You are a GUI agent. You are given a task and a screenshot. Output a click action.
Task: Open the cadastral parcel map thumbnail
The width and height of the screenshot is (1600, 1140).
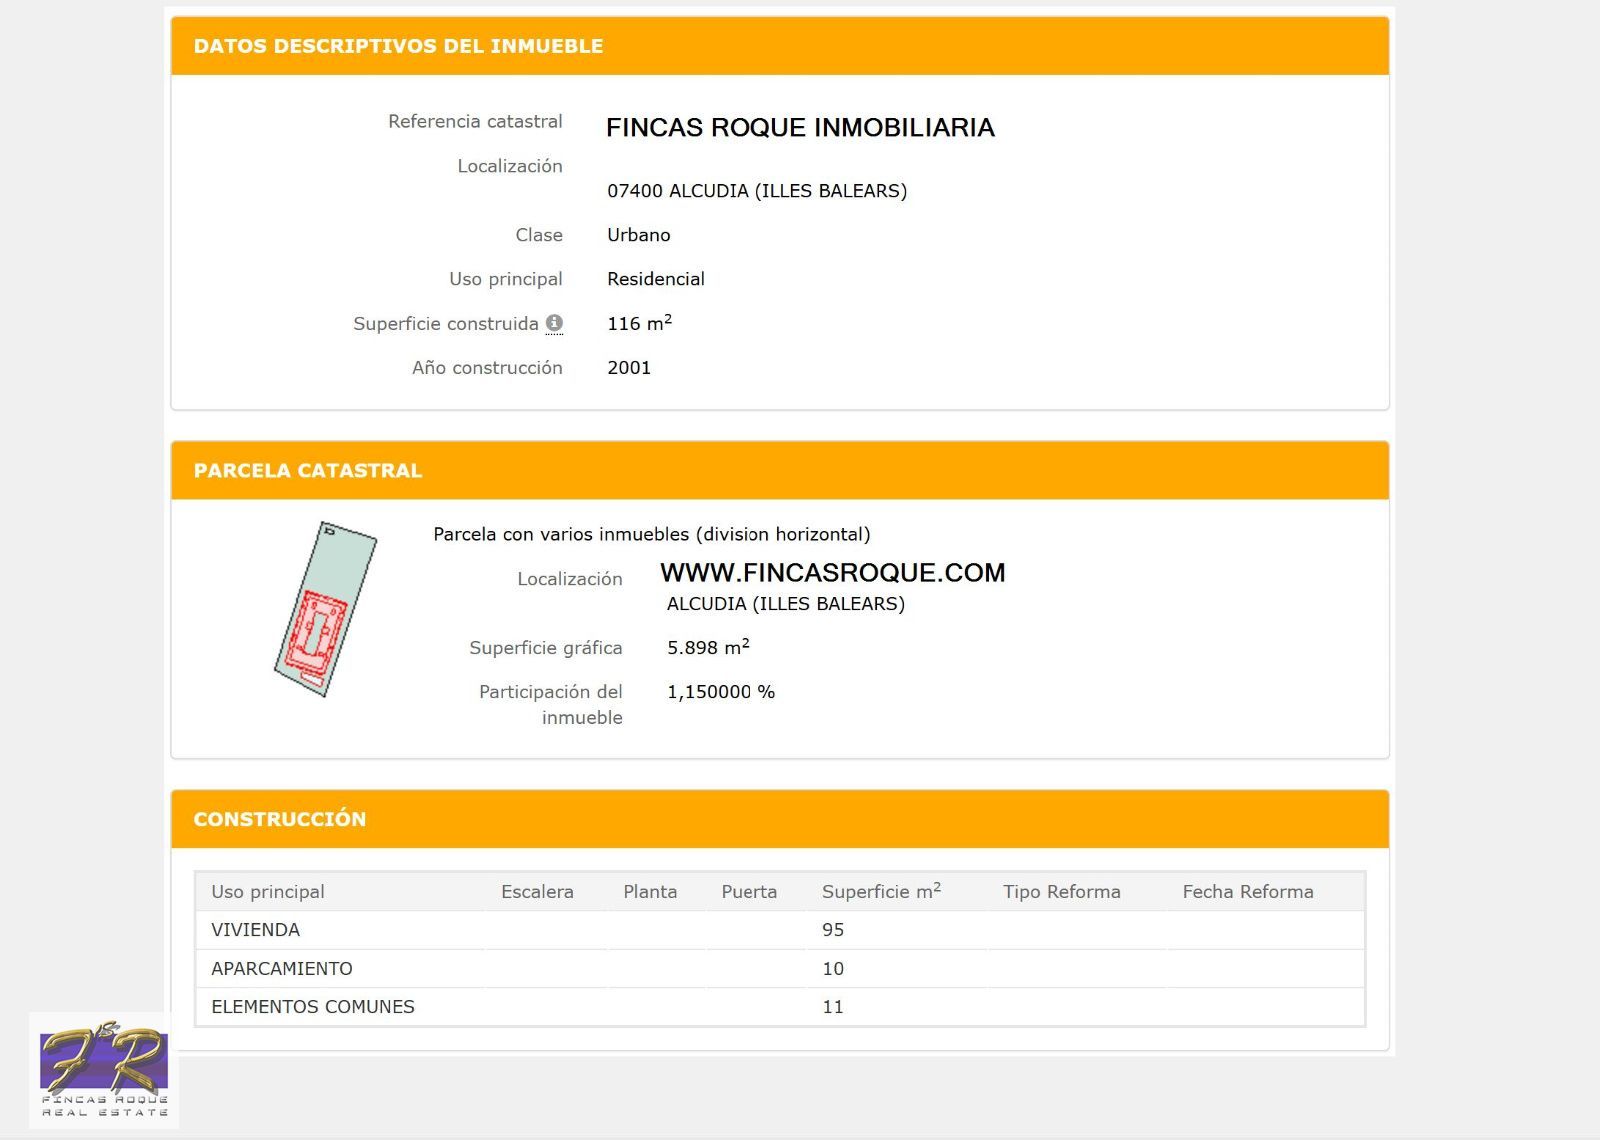tap(325, 609)
